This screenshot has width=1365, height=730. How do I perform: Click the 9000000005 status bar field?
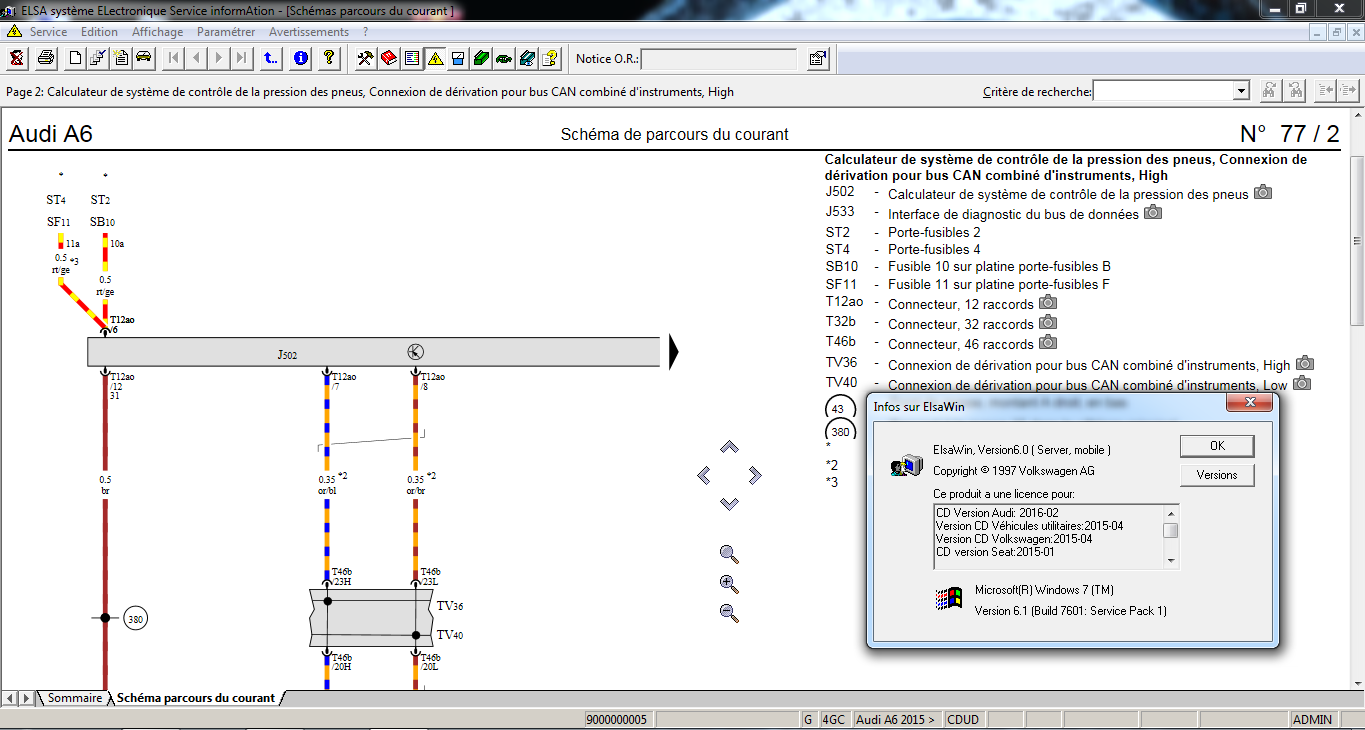617,719
